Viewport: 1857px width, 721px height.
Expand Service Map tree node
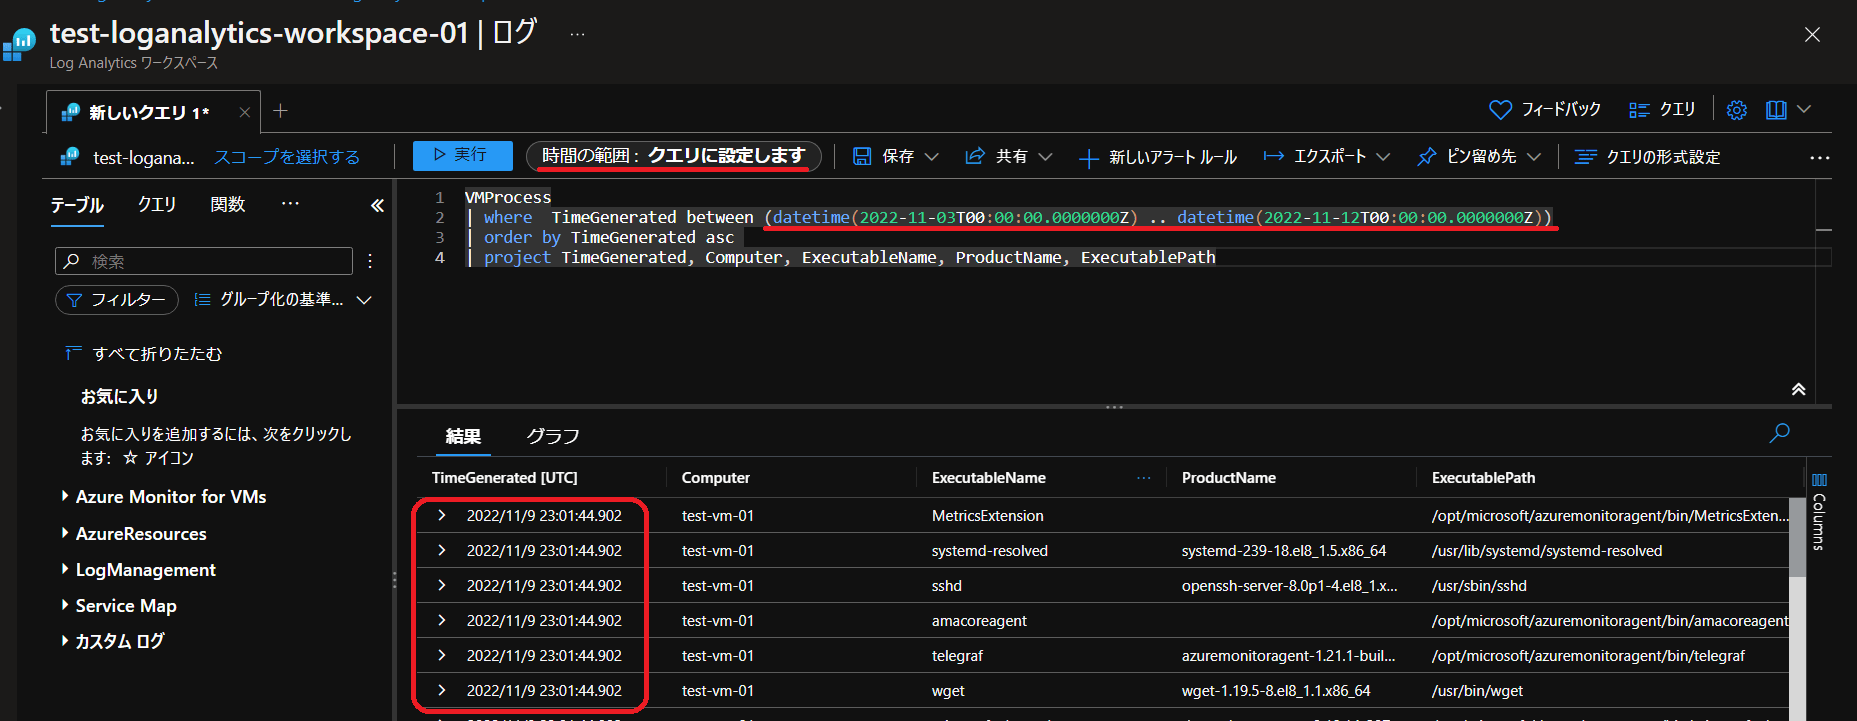pos(65,605)
